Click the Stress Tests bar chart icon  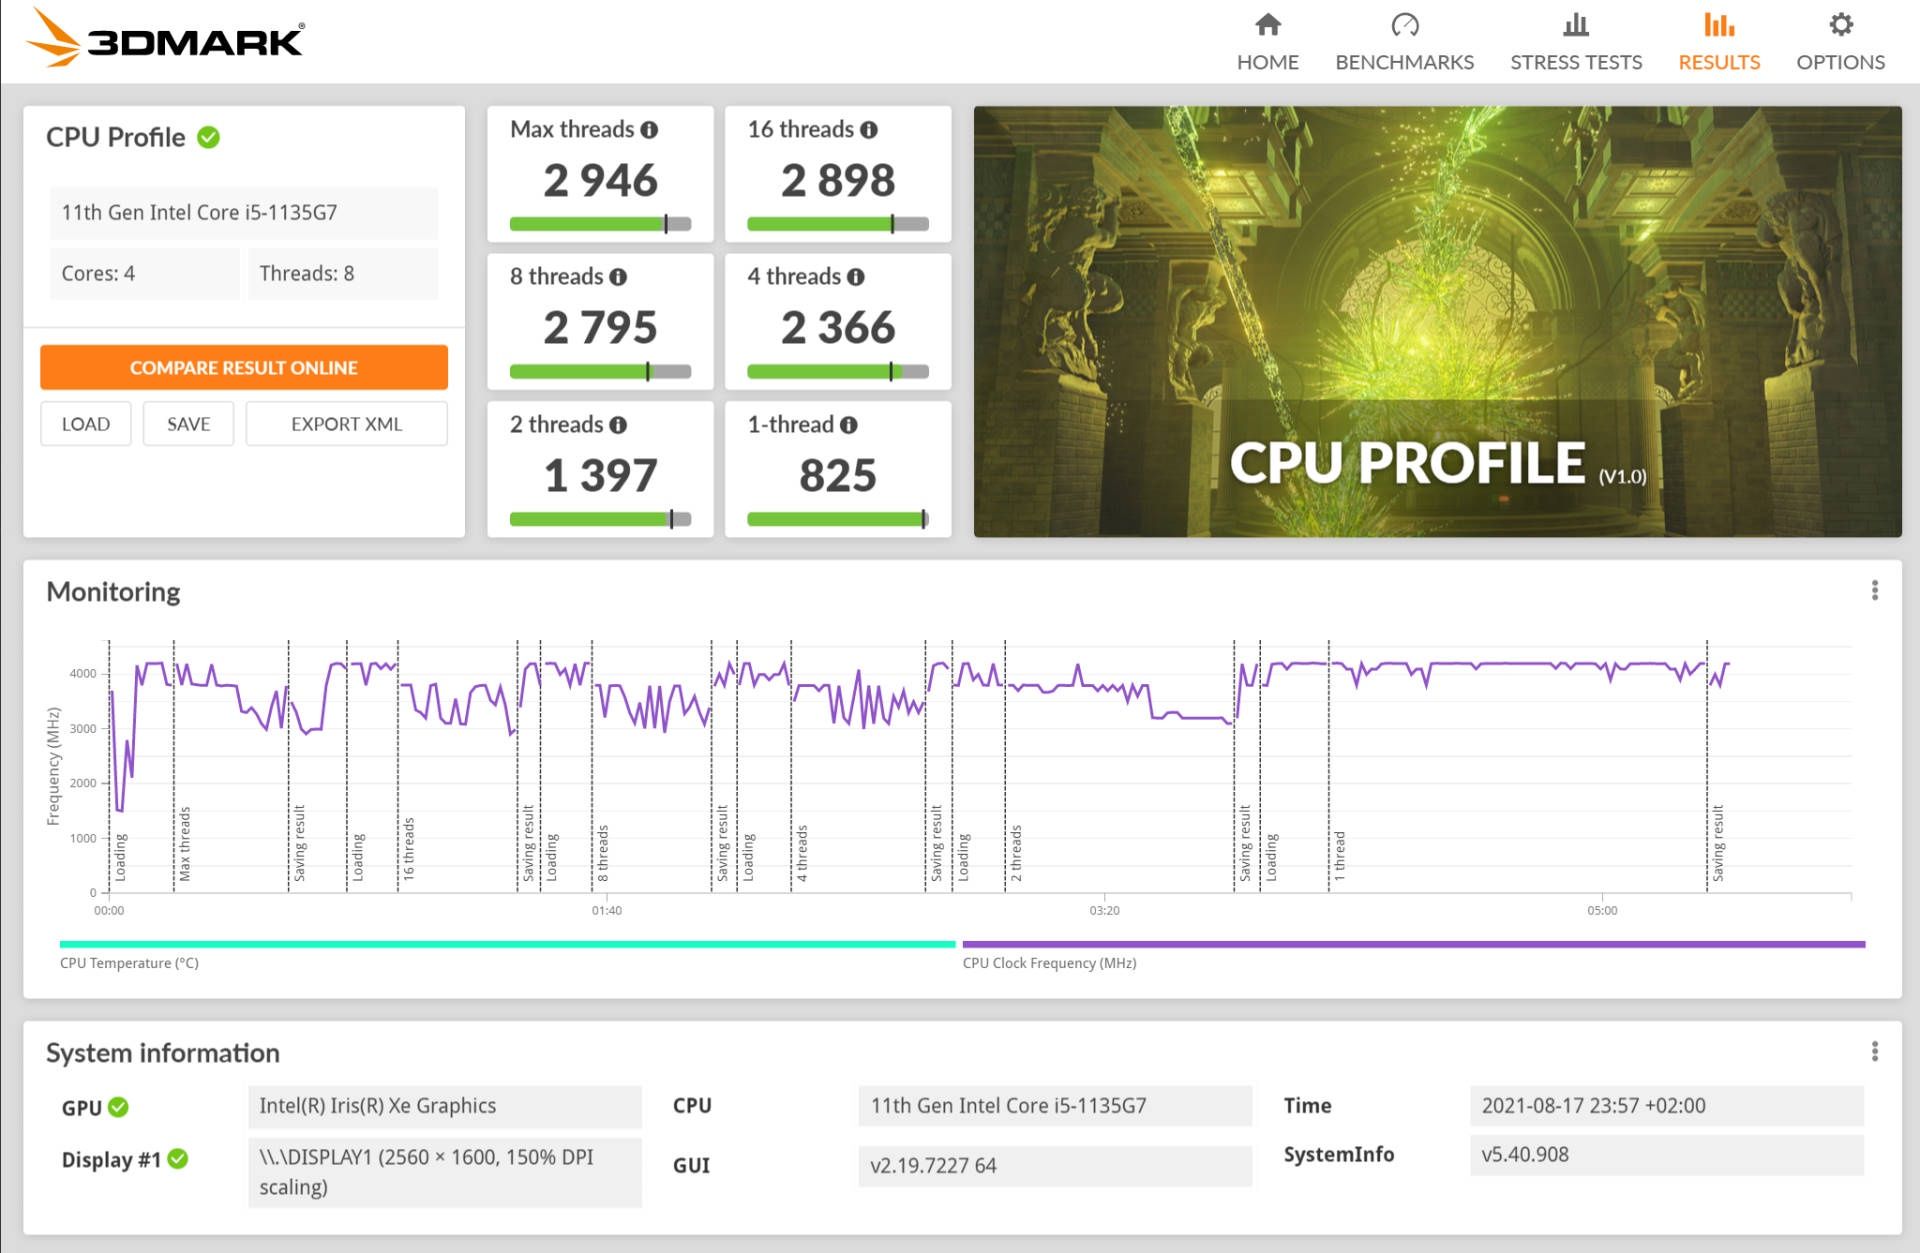[1576, 24]
